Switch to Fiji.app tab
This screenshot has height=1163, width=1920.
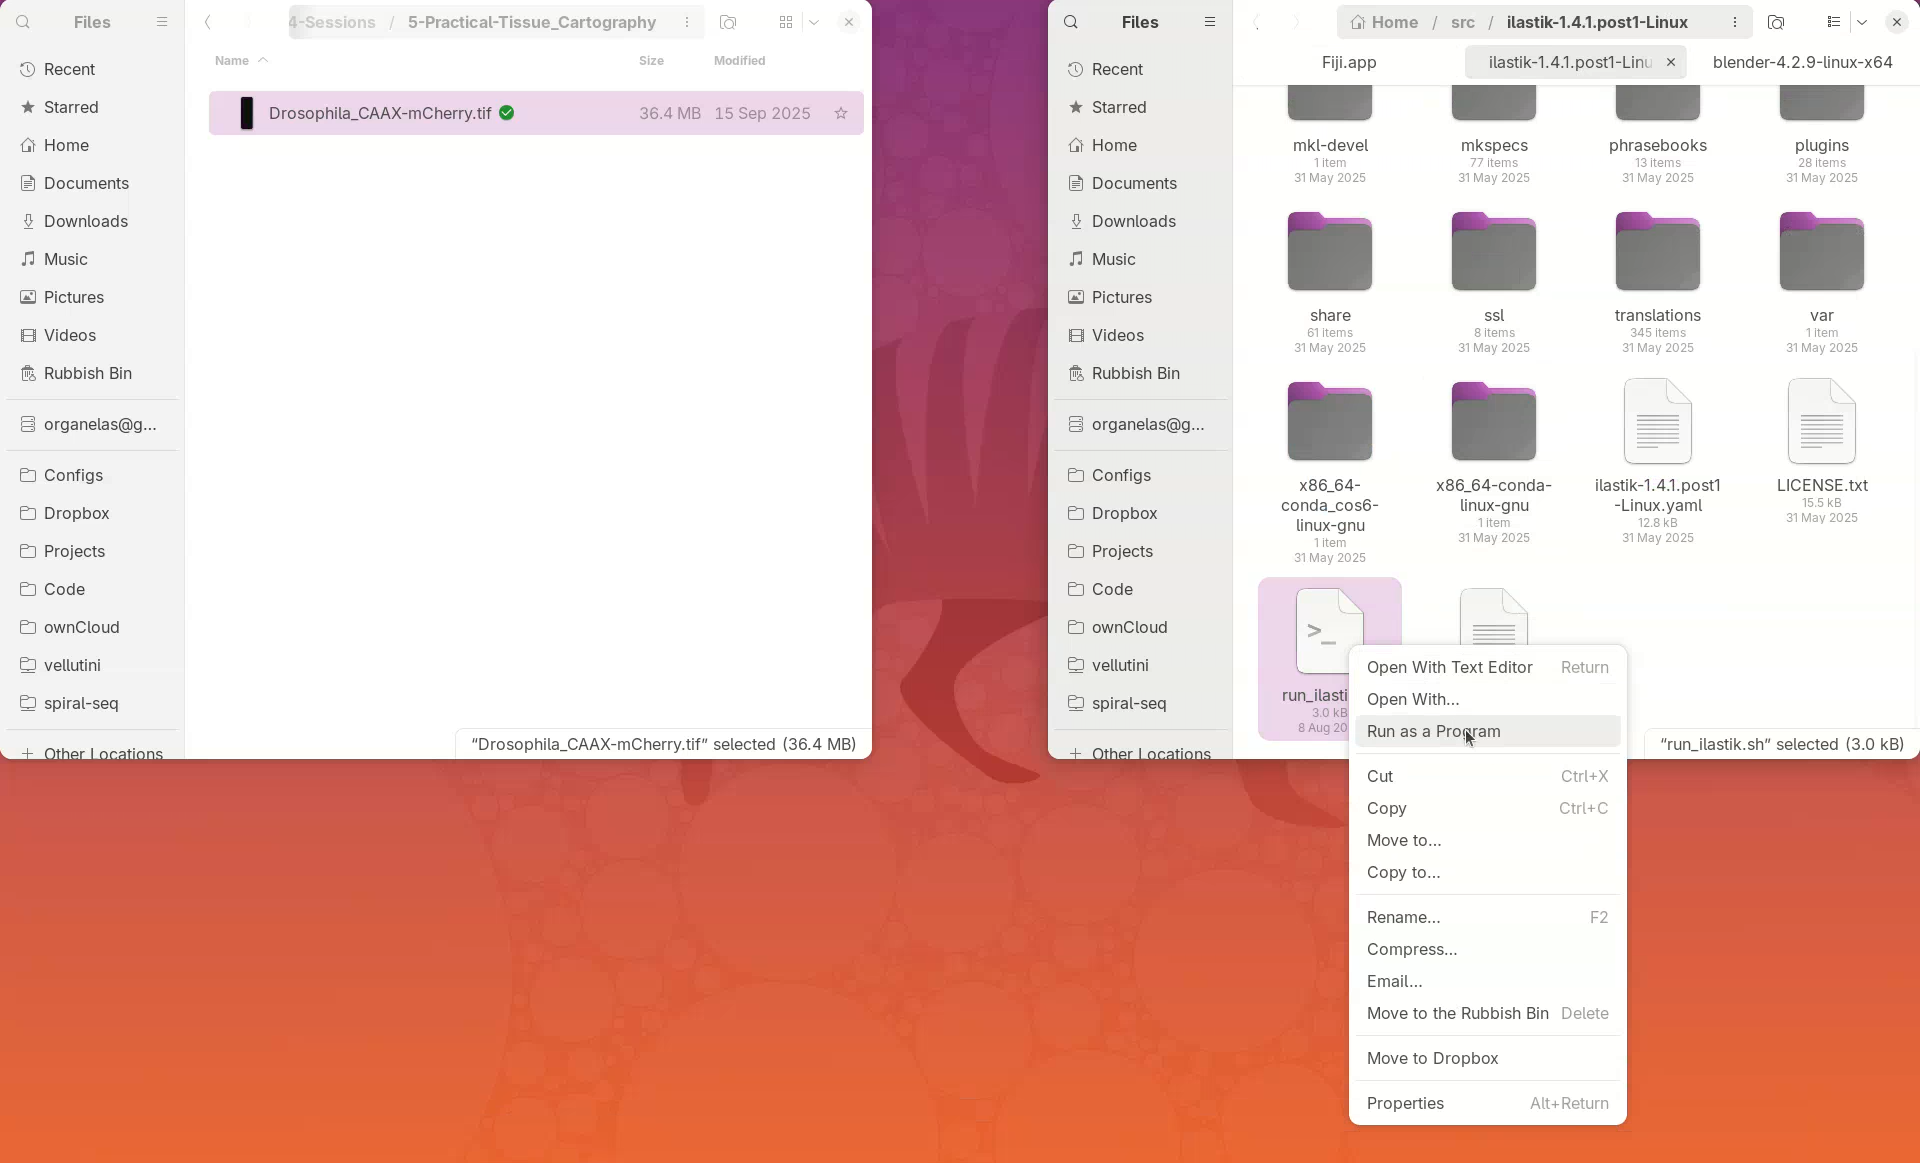tap(1349, 62)
